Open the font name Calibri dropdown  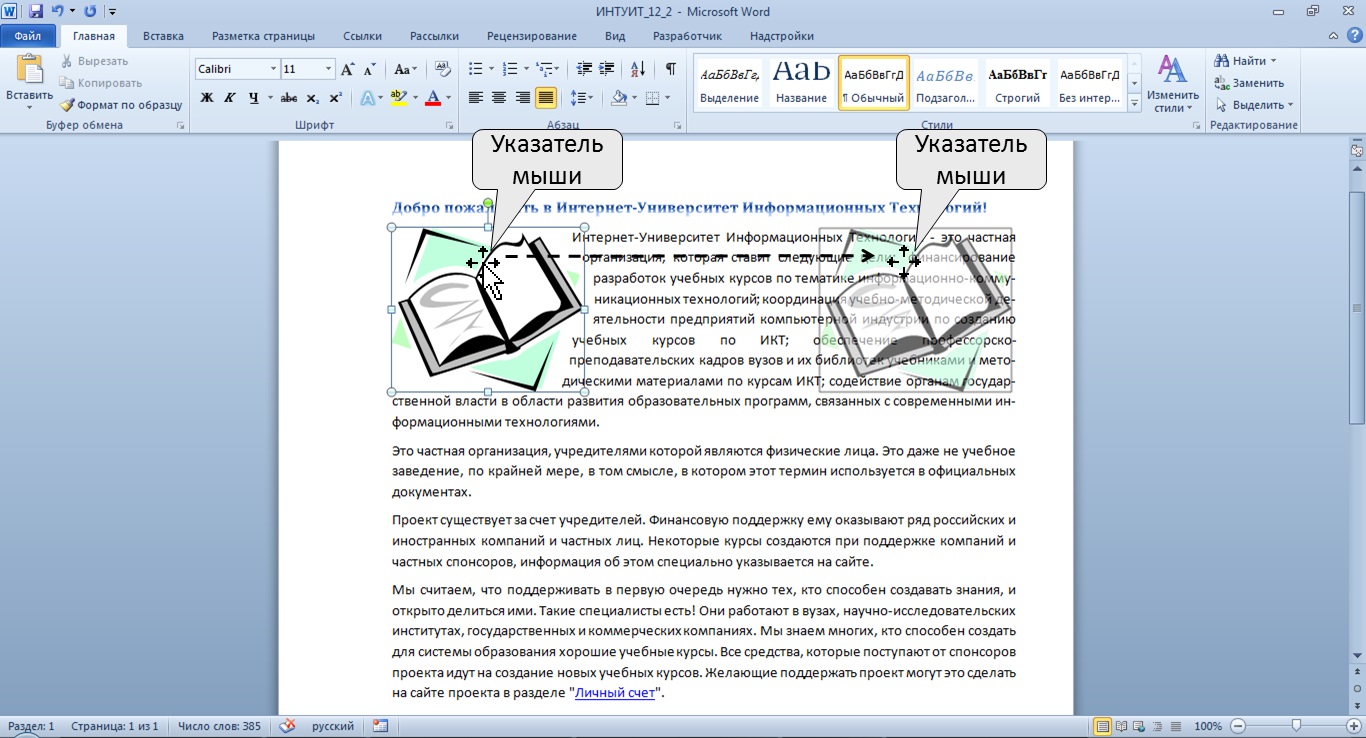coord(273,69)
